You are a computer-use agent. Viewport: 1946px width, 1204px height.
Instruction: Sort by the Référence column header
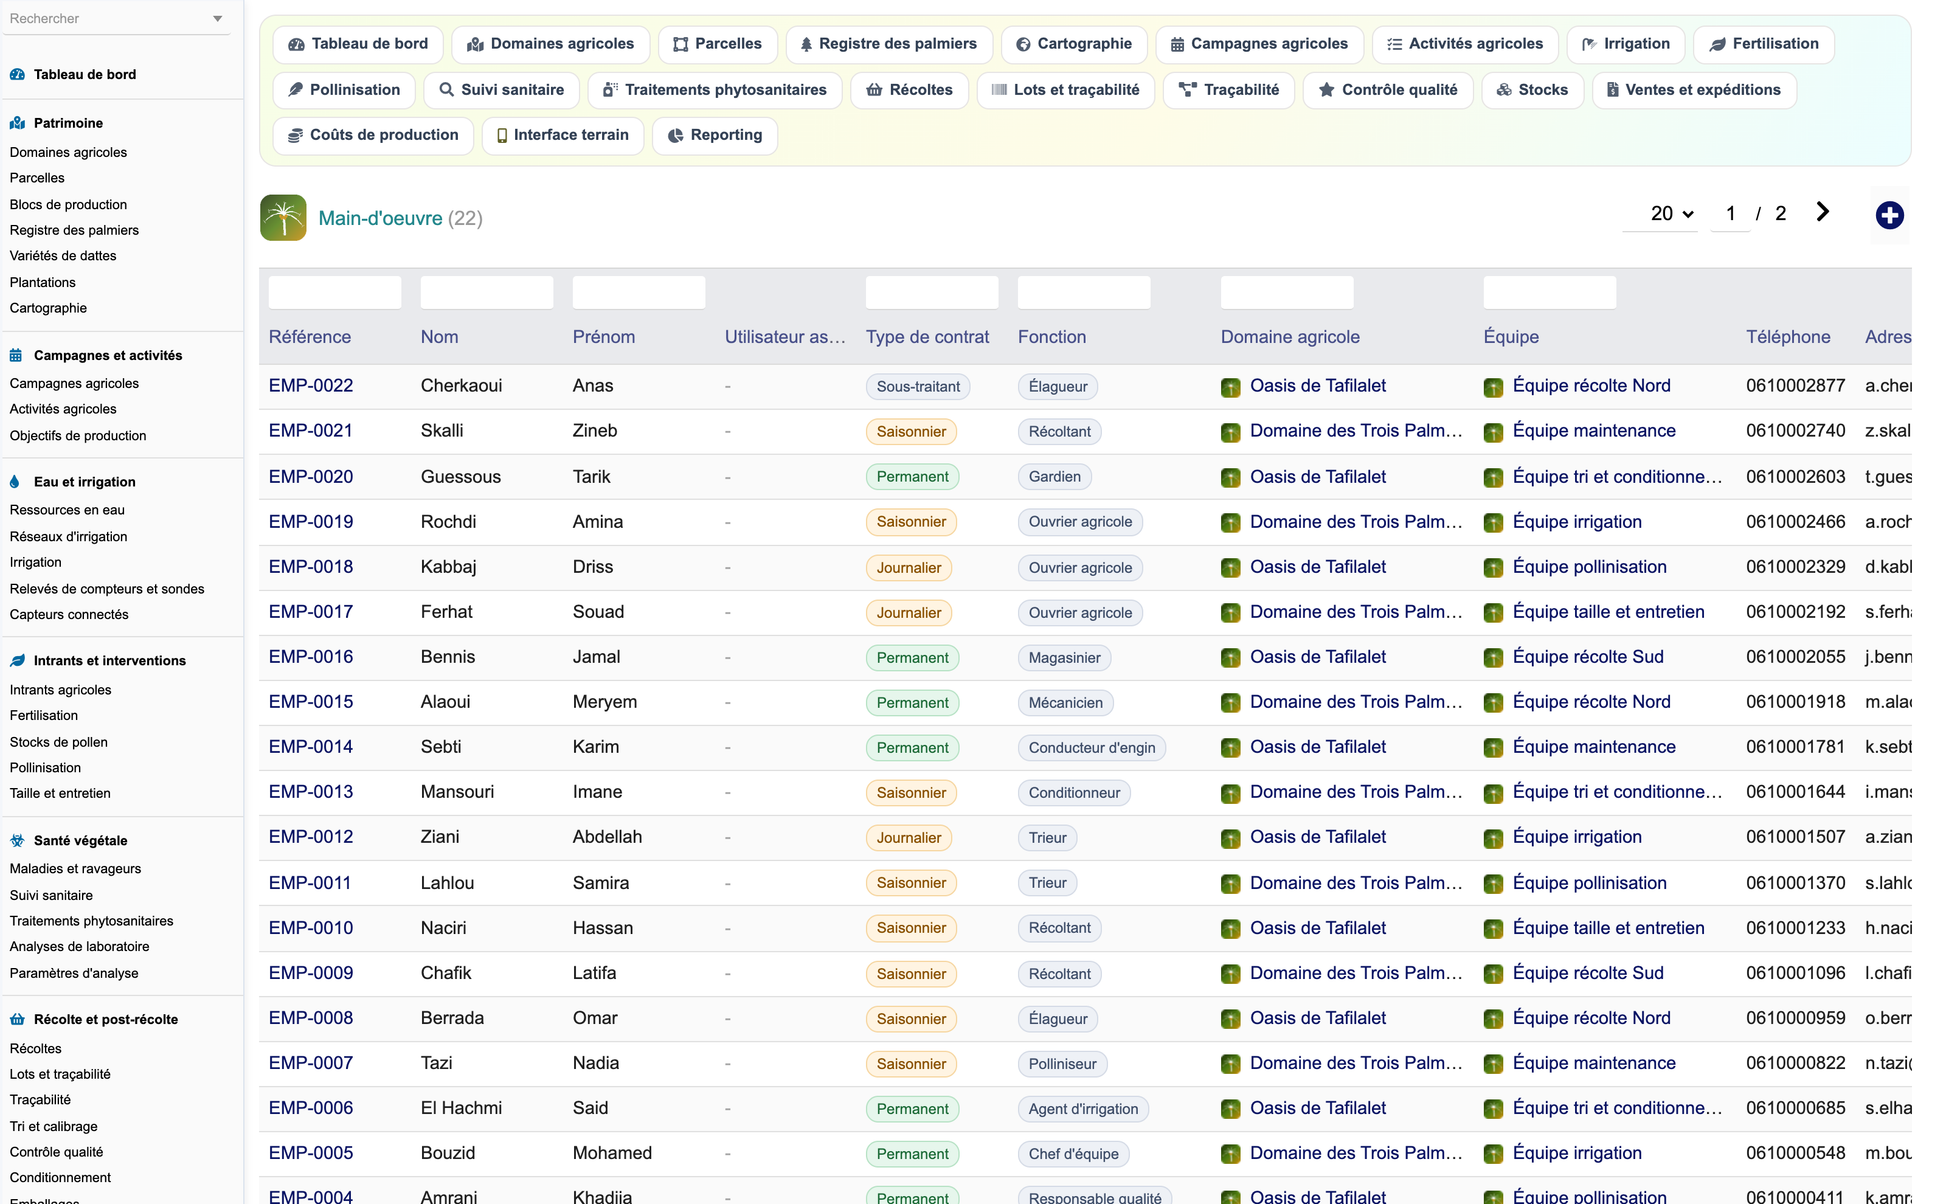pos(310,337)
